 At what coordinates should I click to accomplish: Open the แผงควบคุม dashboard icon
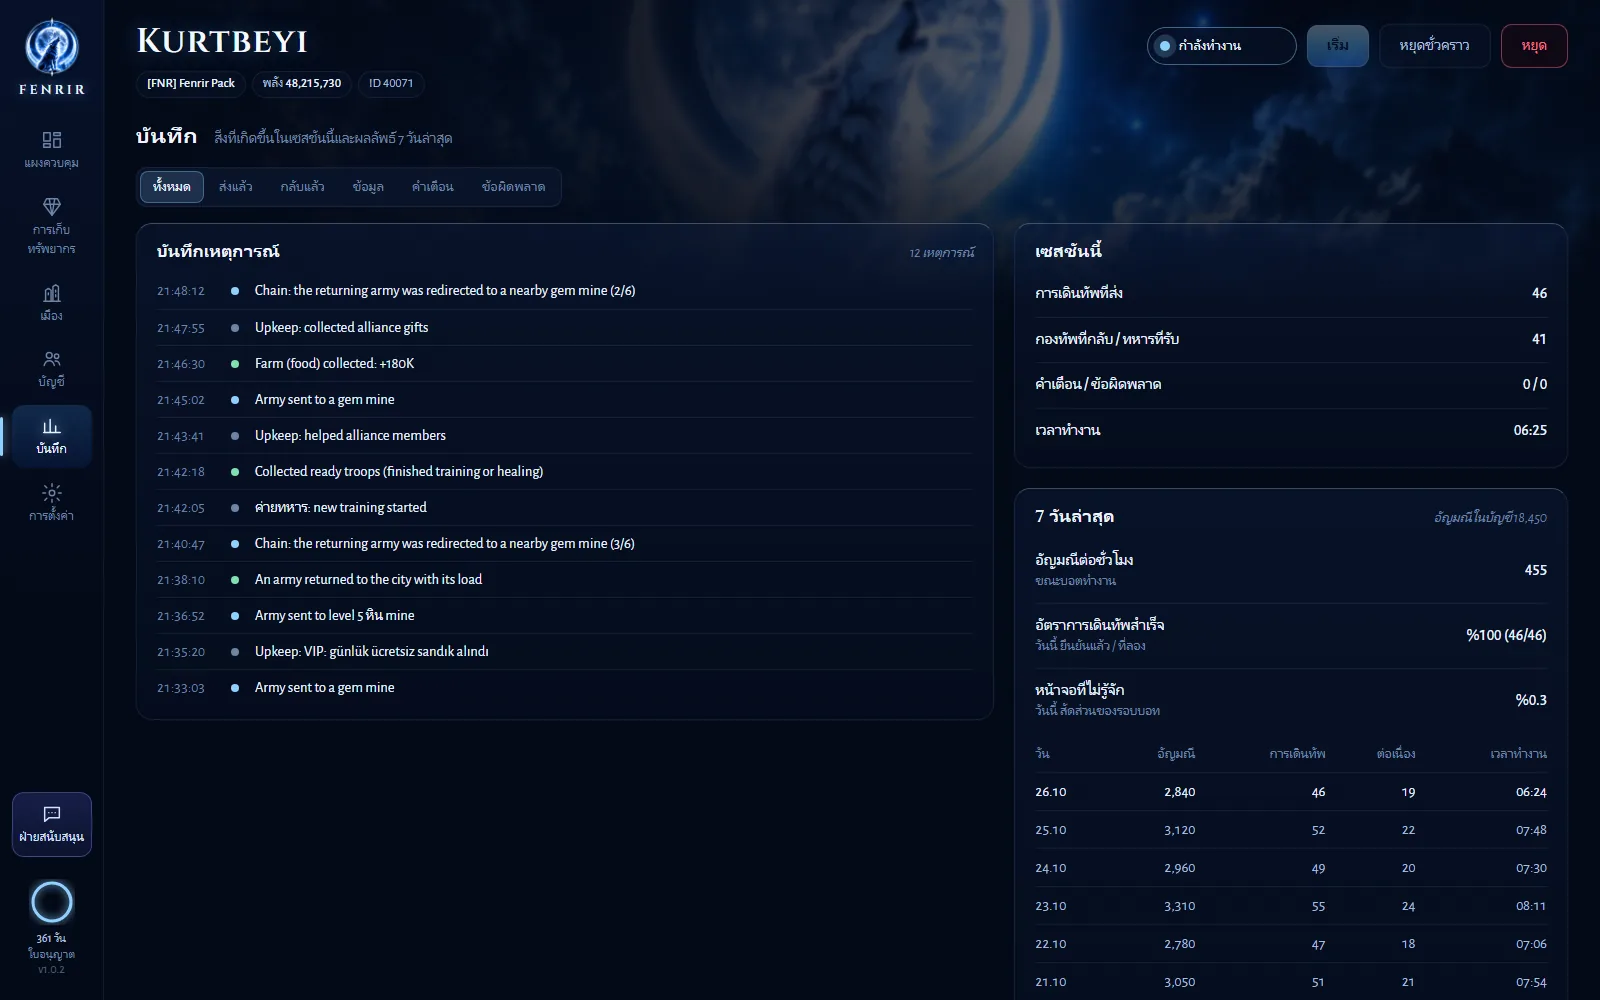[51, 149]
